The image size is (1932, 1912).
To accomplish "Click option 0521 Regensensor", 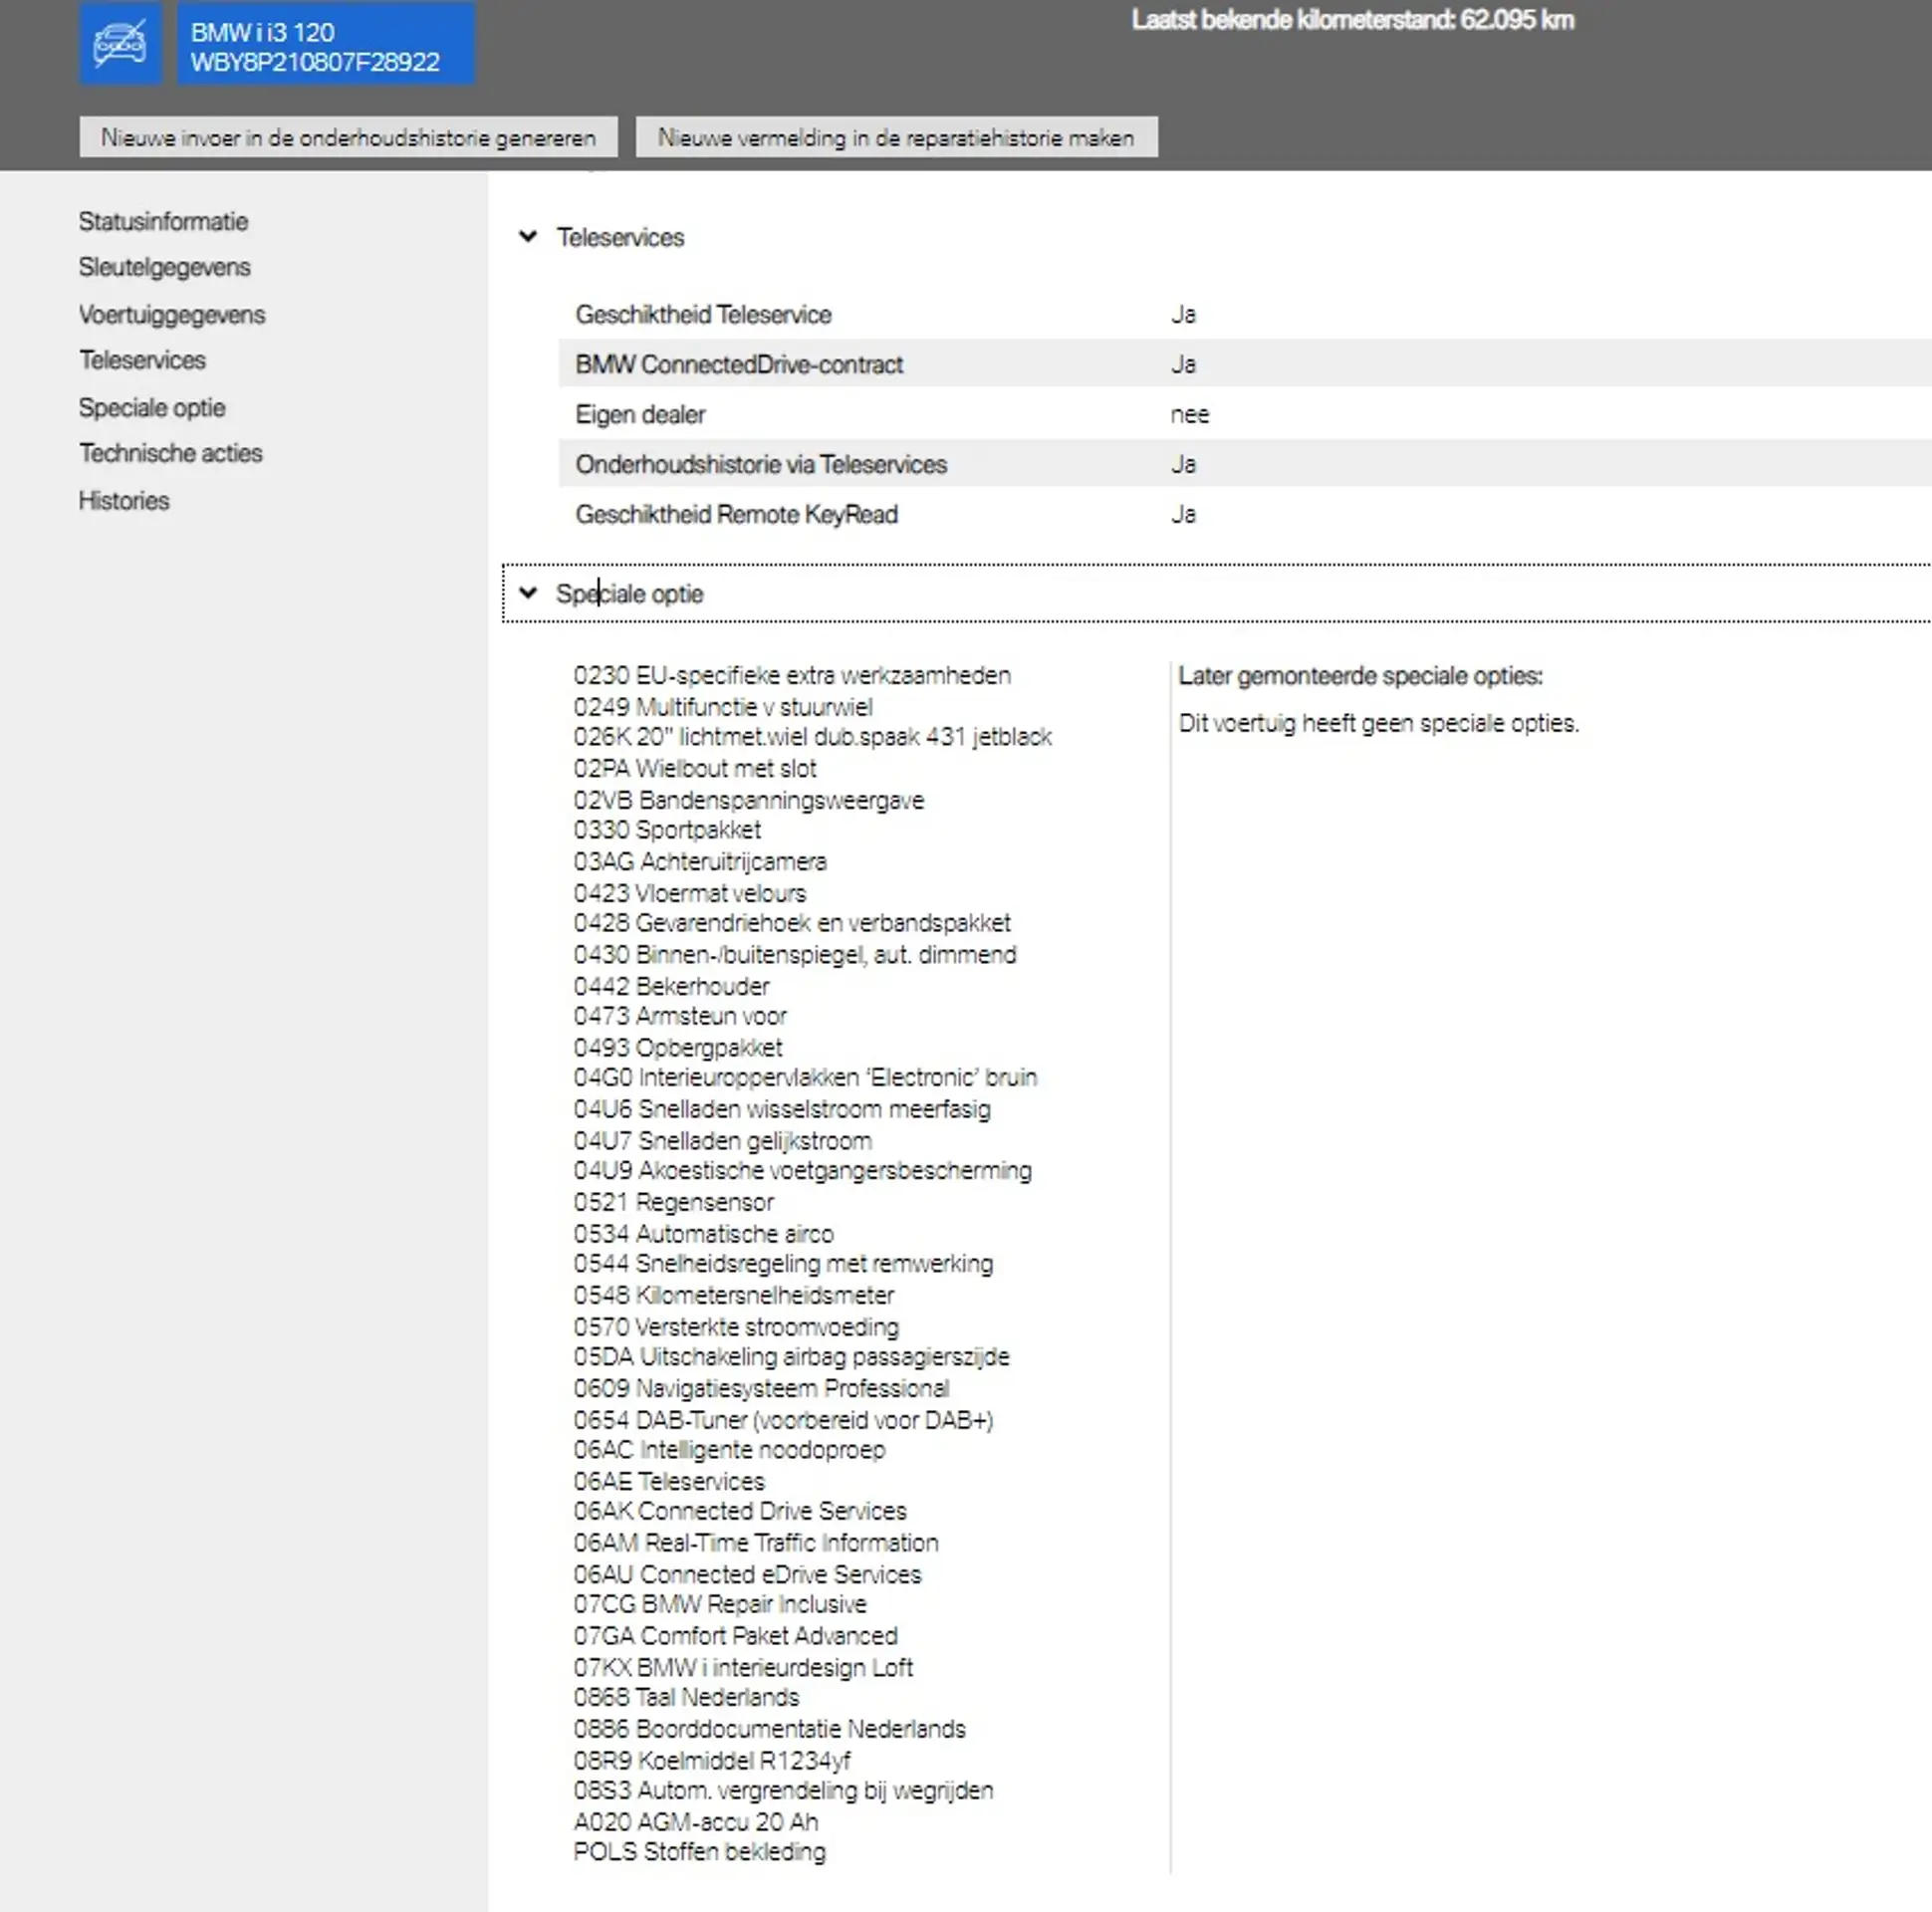I will click(674, 1203).
